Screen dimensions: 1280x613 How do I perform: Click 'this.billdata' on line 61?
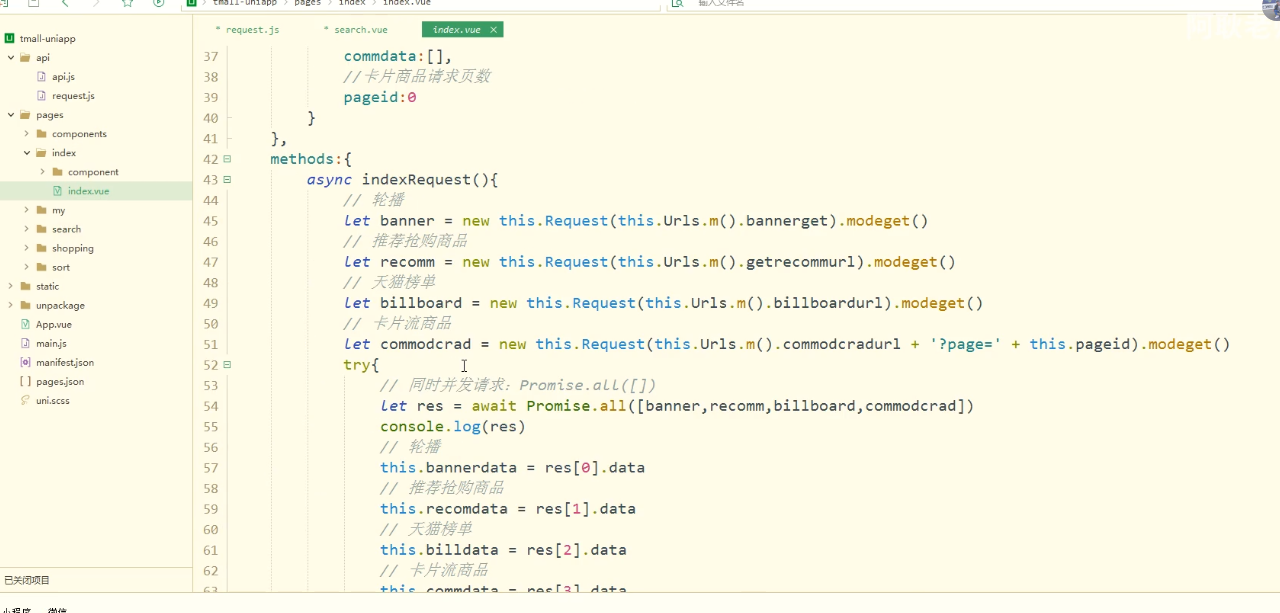click(439, 550)
